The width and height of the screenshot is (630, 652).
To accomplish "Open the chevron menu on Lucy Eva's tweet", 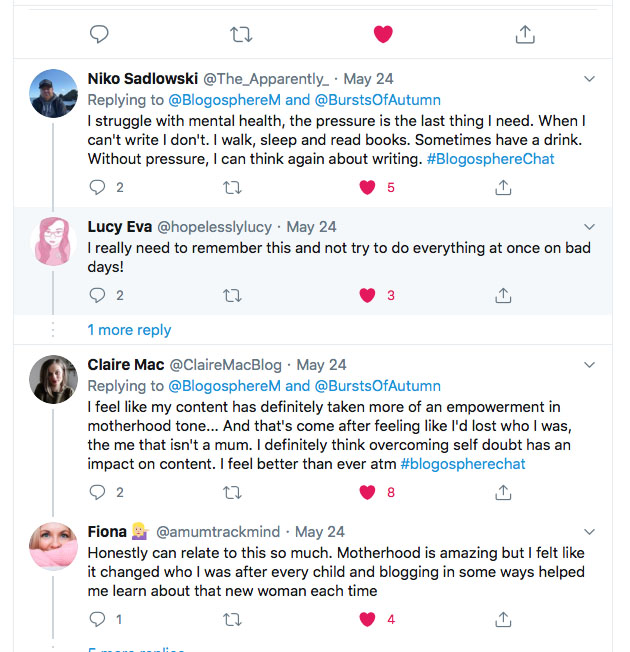I will pyautogui.click(x=589, y=227).
